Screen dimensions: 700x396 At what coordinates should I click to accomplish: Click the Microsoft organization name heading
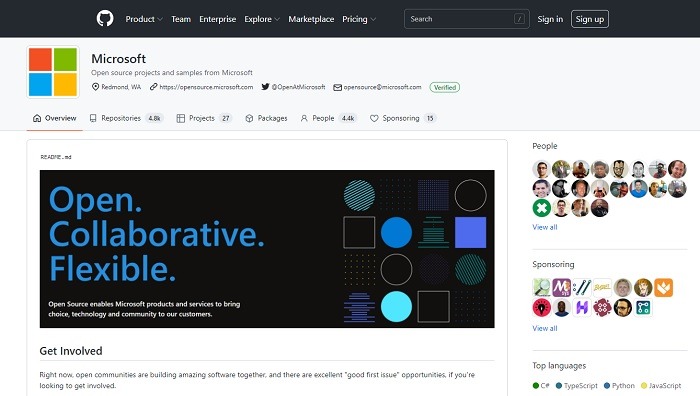(x=118, y=58)
